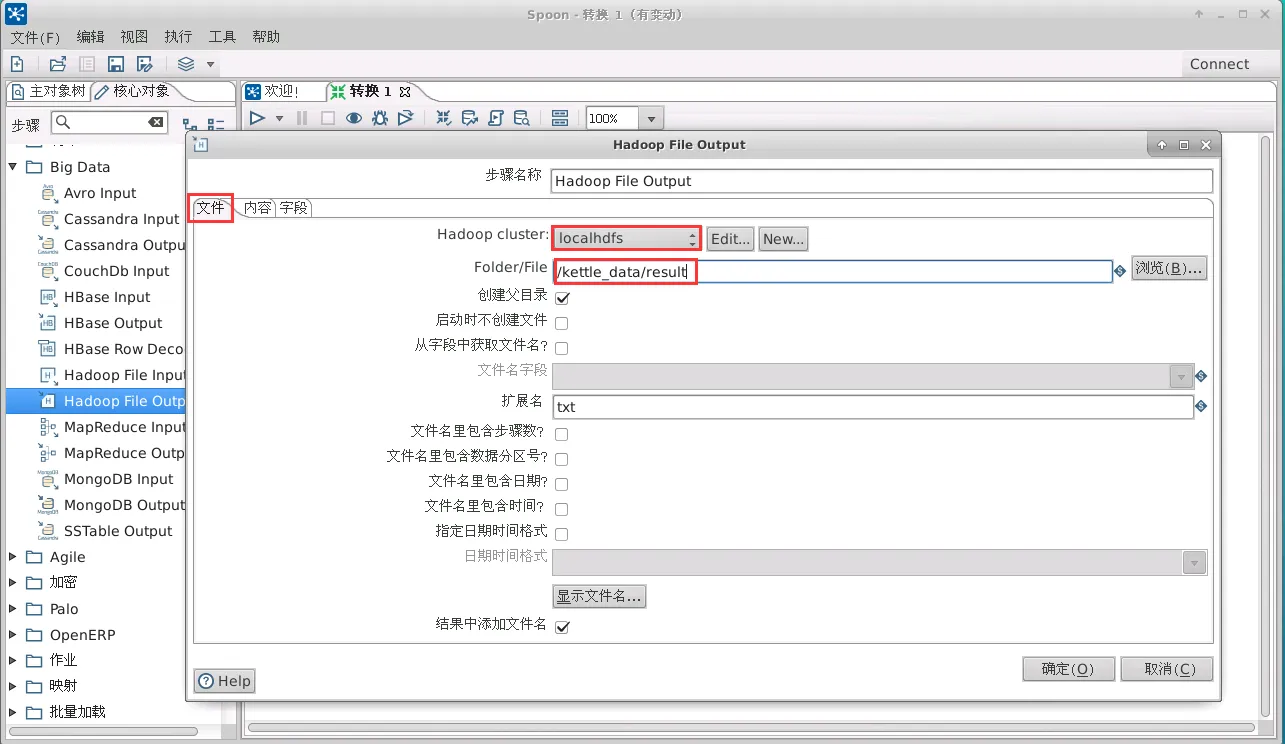The image size is (1285, 744).
Task: Click the New... cluster button
Action: 783,239
